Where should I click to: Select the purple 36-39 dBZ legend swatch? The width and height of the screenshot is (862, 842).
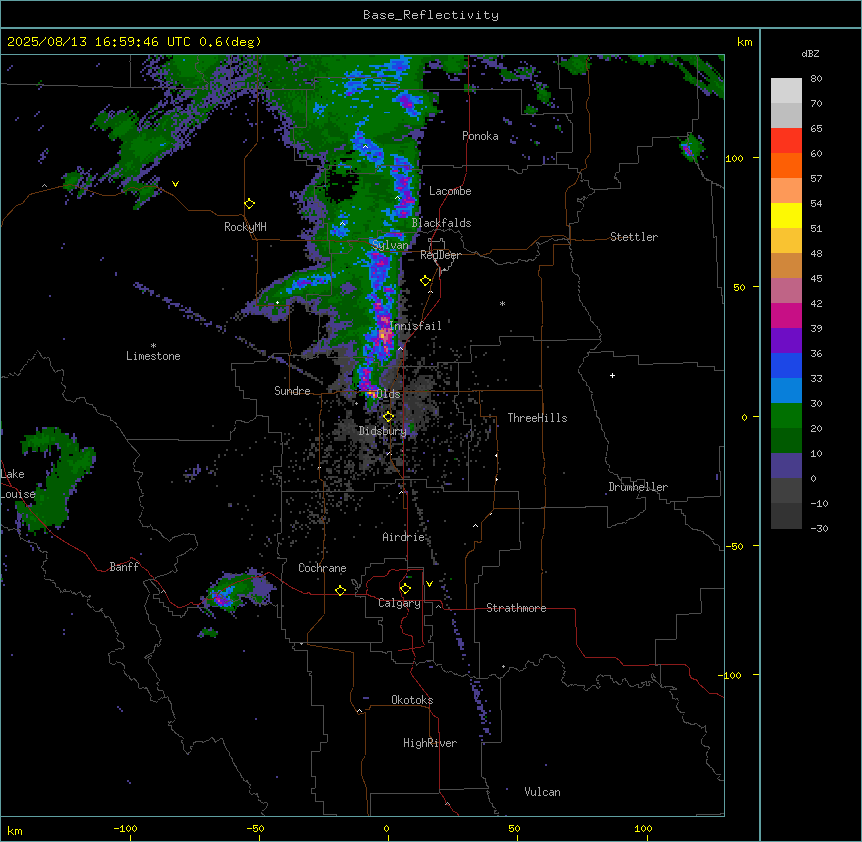click(x=786, y=341)
